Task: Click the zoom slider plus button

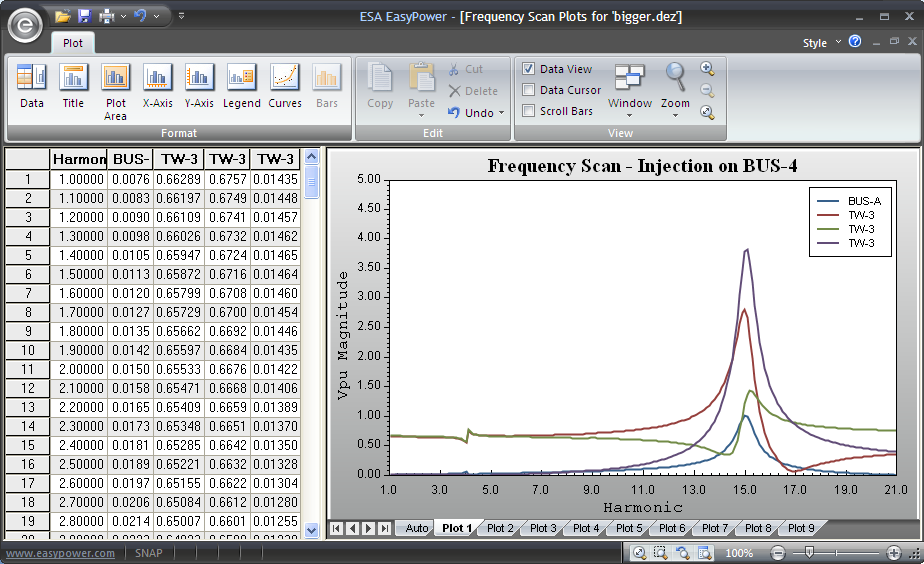Action: point(894,553)
